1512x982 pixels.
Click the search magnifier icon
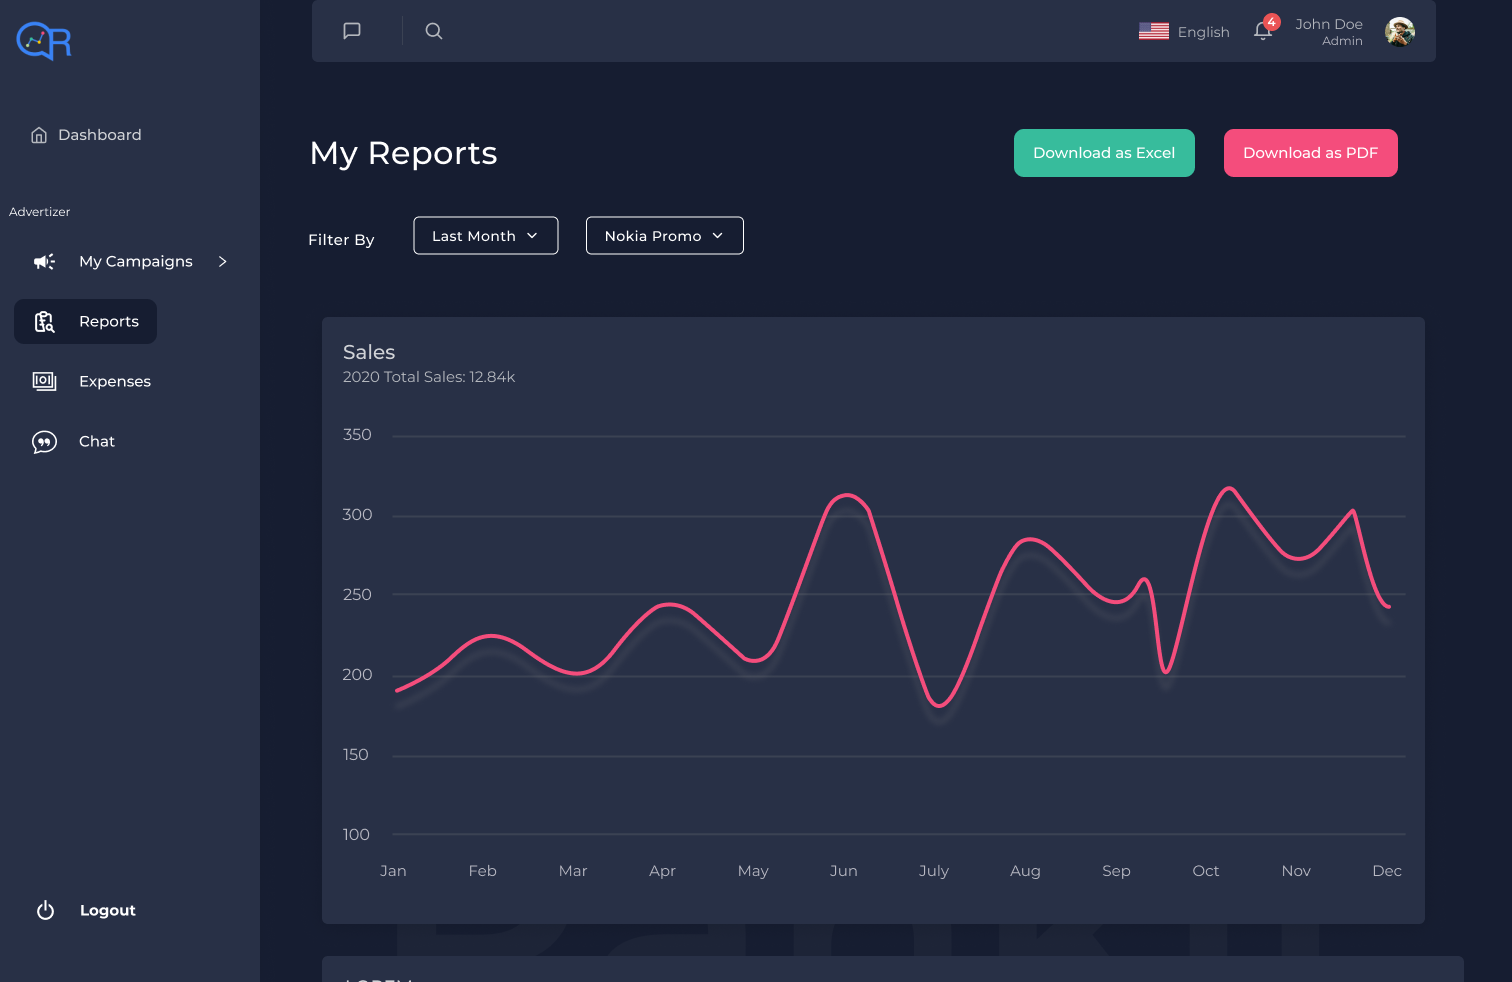(434, 31)
